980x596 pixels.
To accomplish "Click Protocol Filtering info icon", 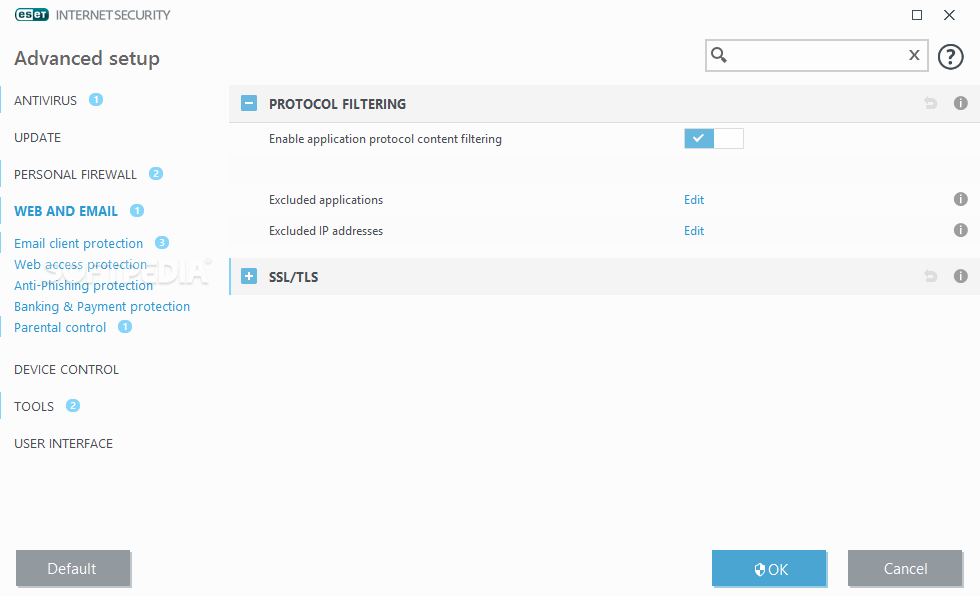I will (961, 103).
